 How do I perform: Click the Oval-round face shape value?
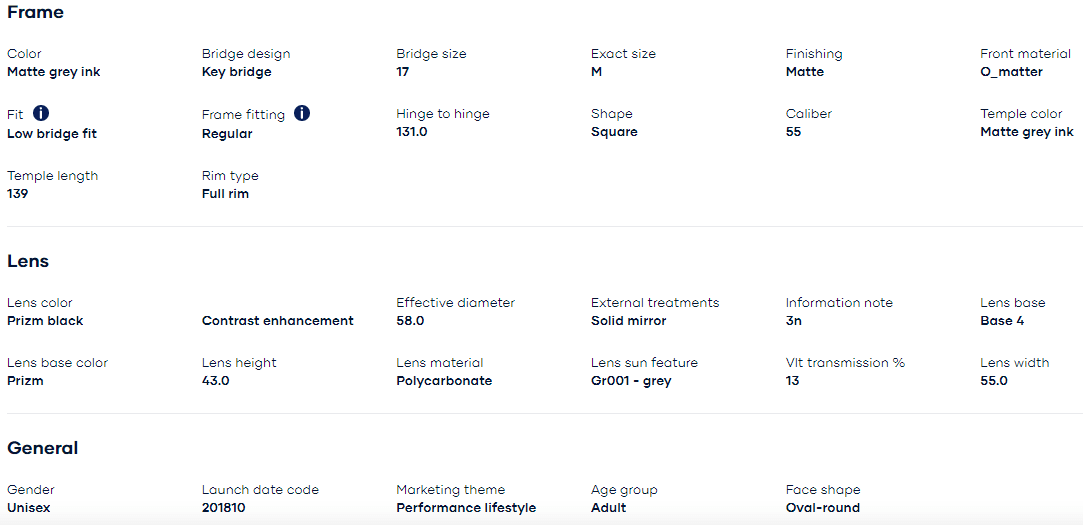[822, 508]
